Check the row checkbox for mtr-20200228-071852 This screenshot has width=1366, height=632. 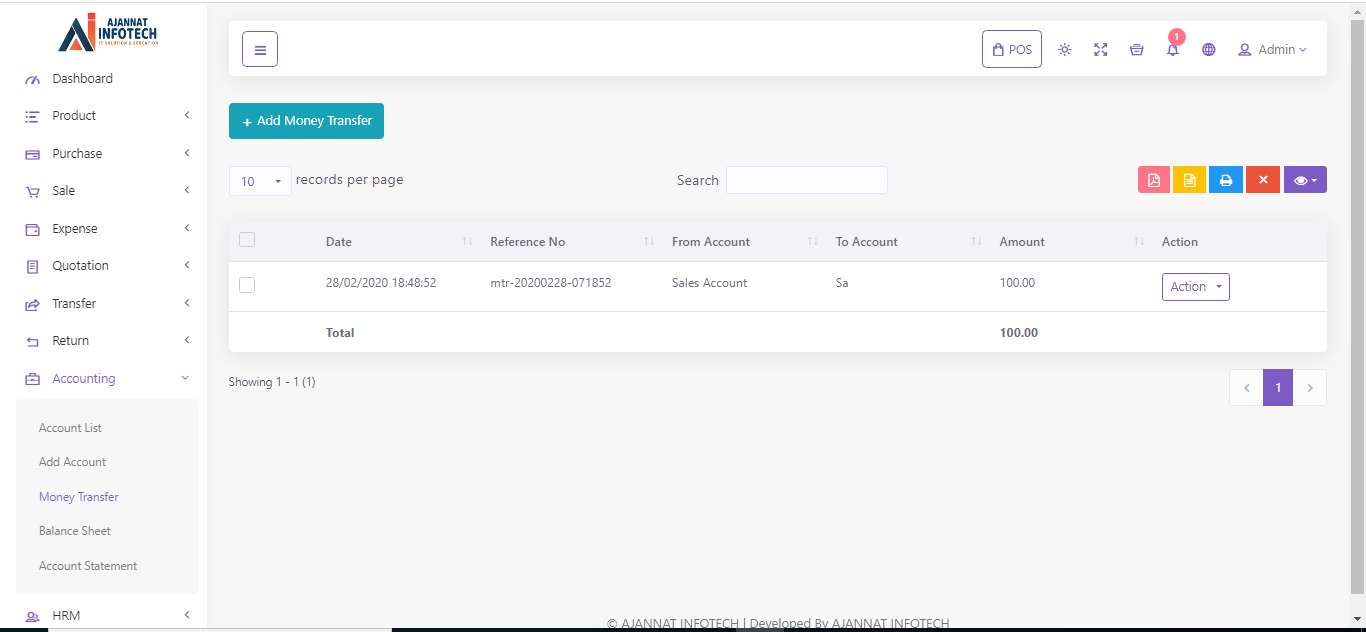point(247,285)
